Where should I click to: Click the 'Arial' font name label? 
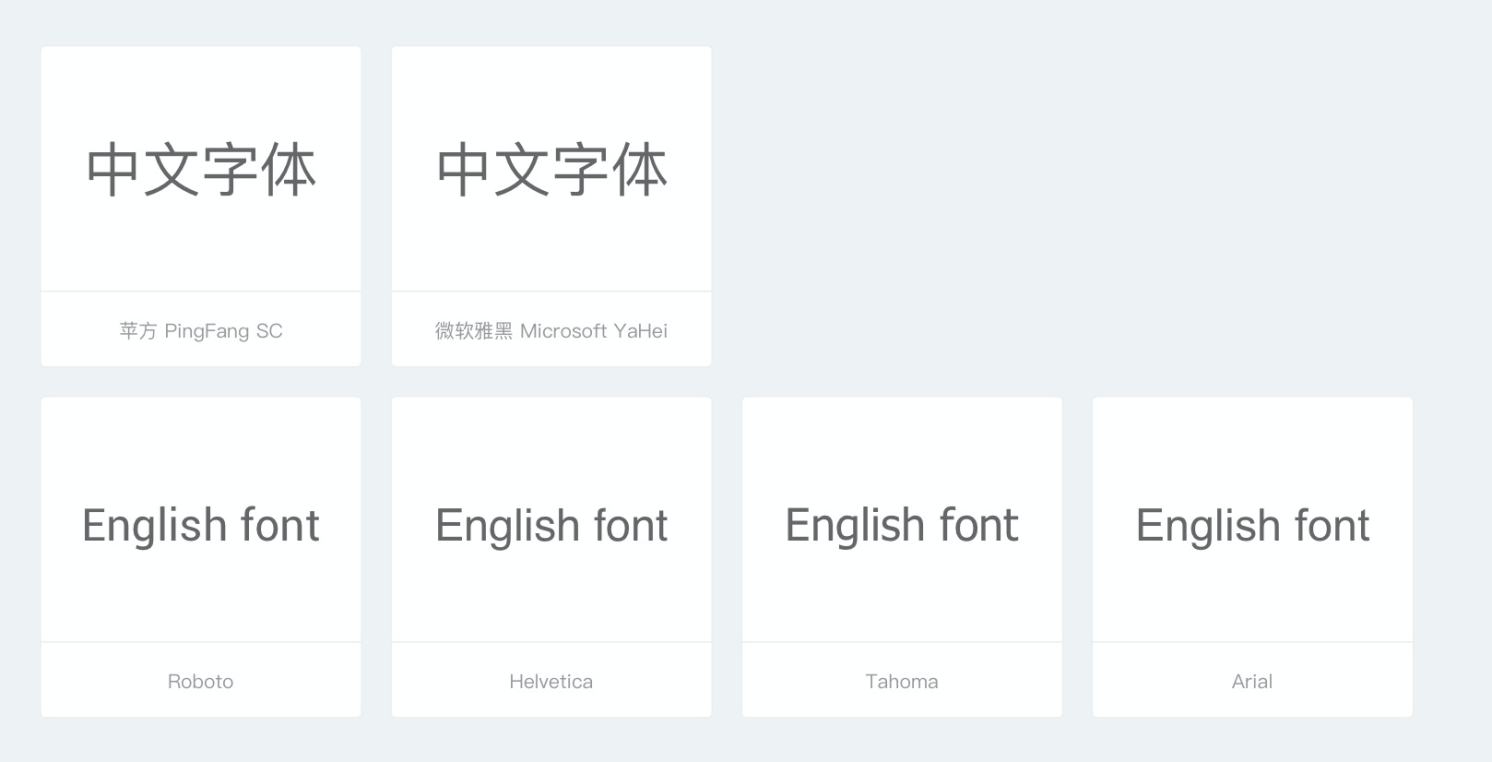(1253, 682)
